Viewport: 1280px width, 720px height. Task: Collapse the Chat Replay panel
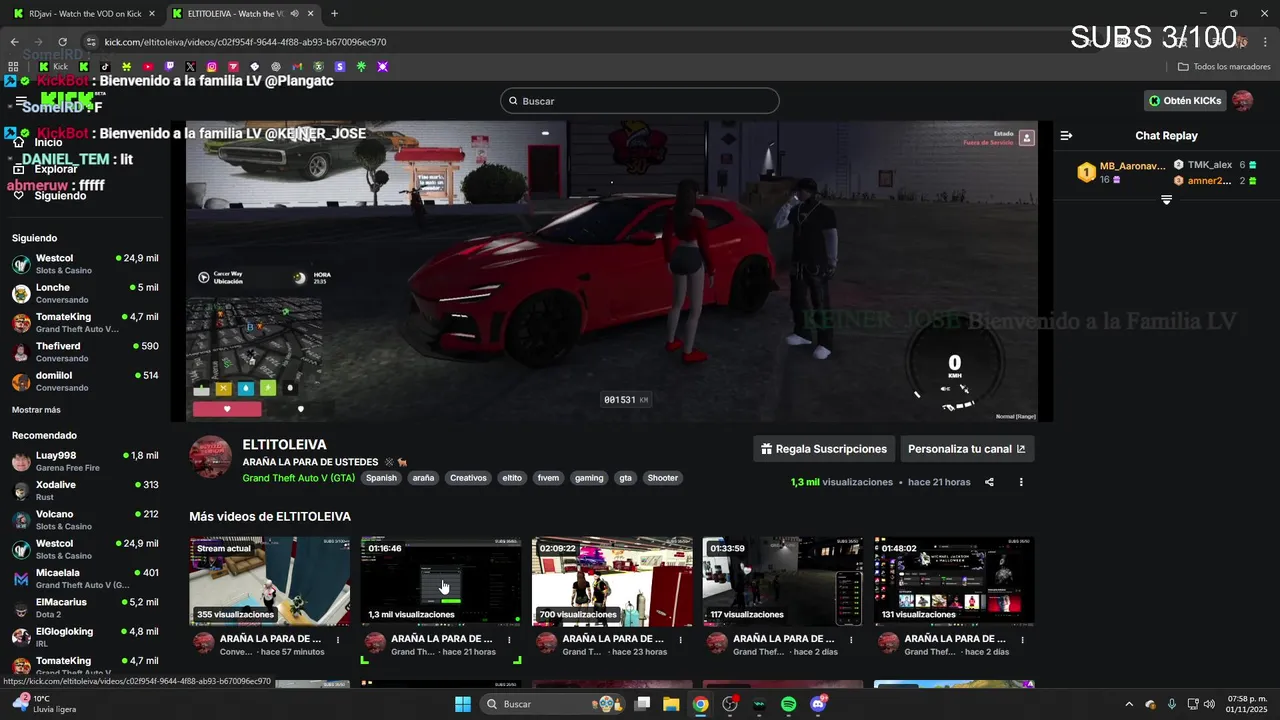[x=1066, y=135]
